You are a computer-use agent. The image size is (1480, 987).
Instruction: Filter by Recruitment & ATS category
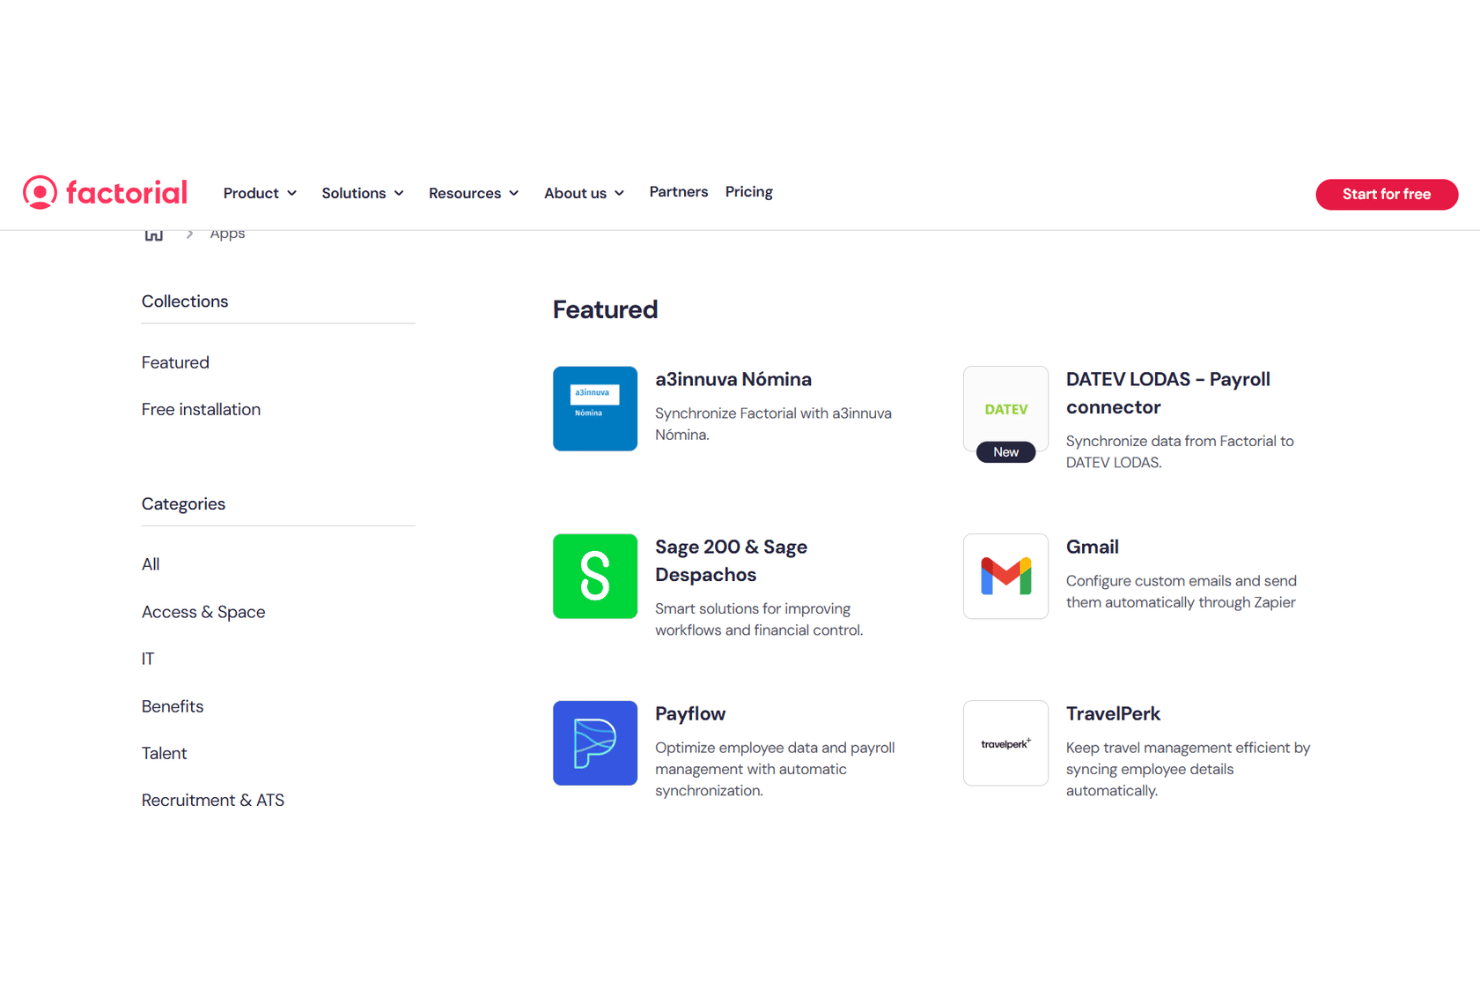pyautogui.click(x=213, y=800)
